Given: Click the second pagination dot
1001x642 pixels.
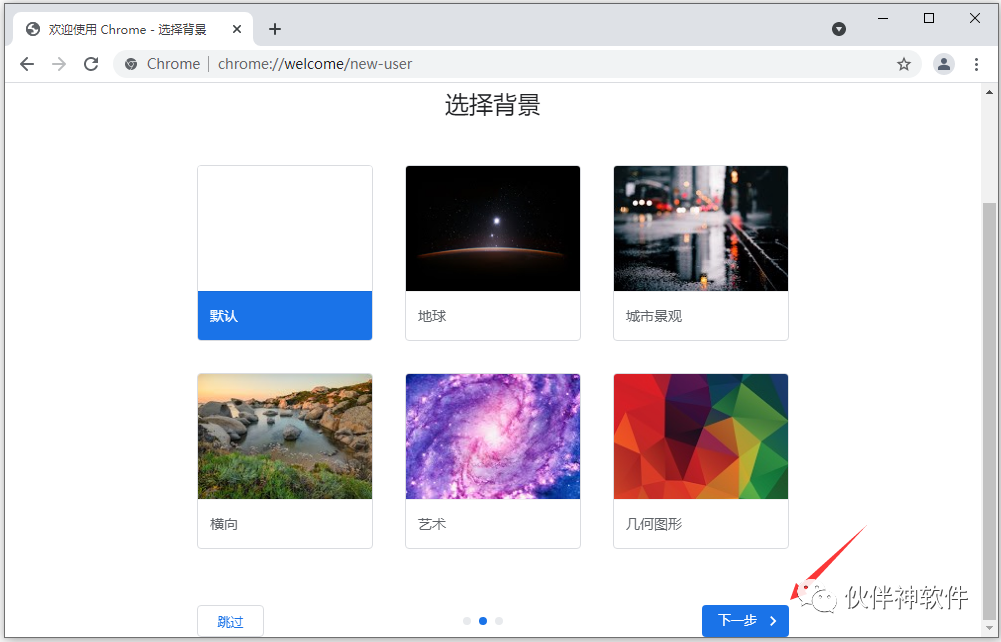Looking at the screenshot, I should (x=483, y=621).
